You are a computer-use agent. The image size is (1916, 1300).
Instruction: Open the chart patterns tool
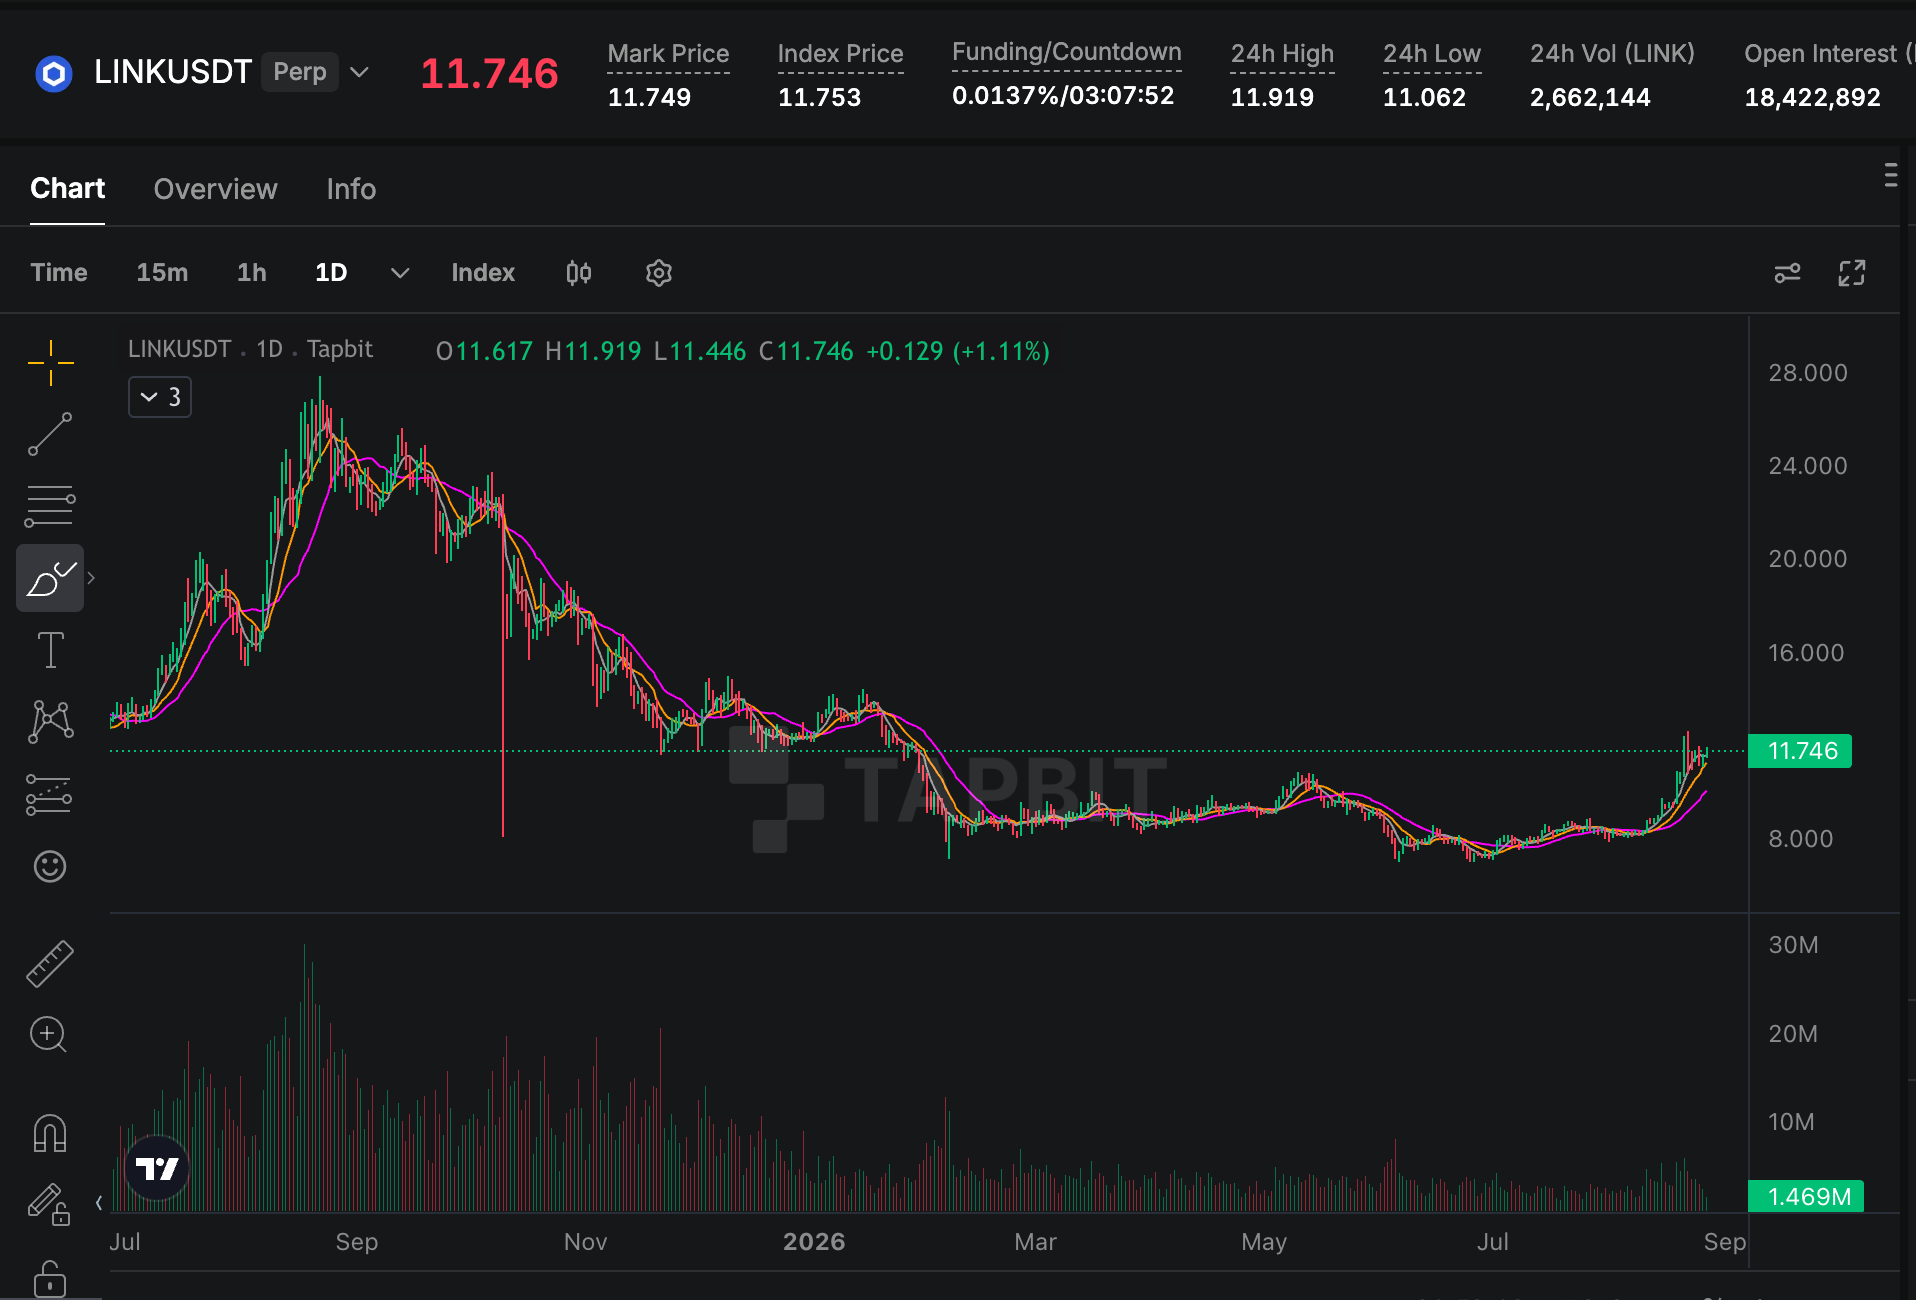pos(50,722)
